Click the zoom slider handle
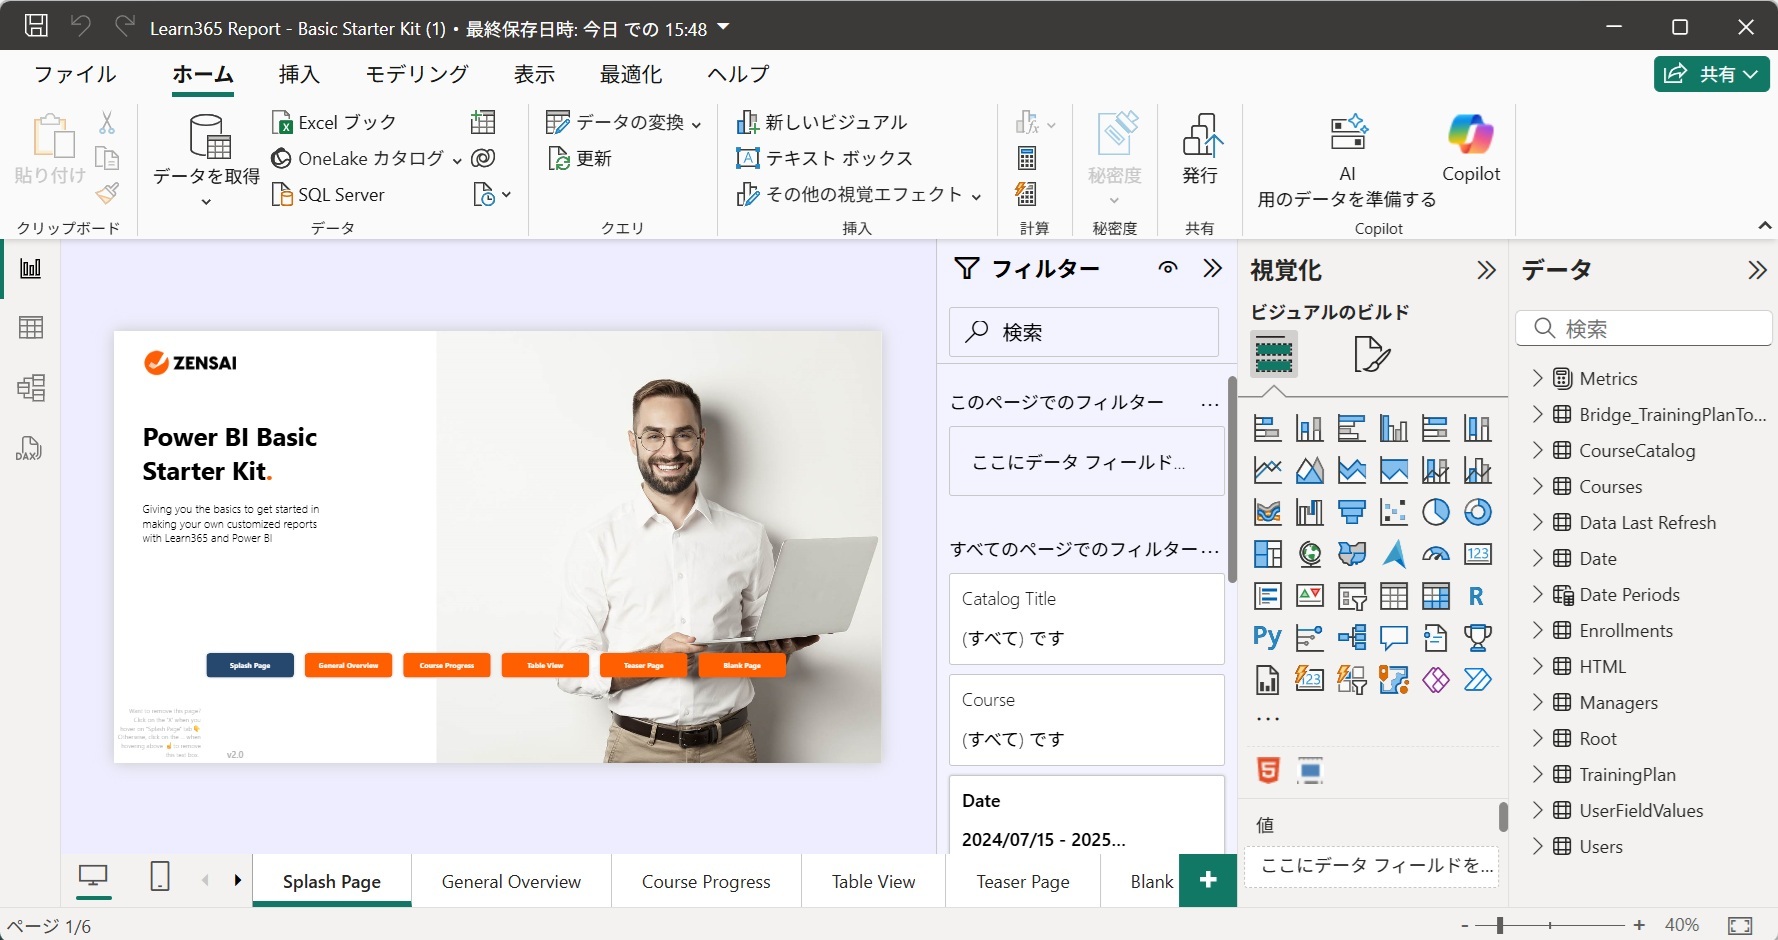 (1499, 925)
